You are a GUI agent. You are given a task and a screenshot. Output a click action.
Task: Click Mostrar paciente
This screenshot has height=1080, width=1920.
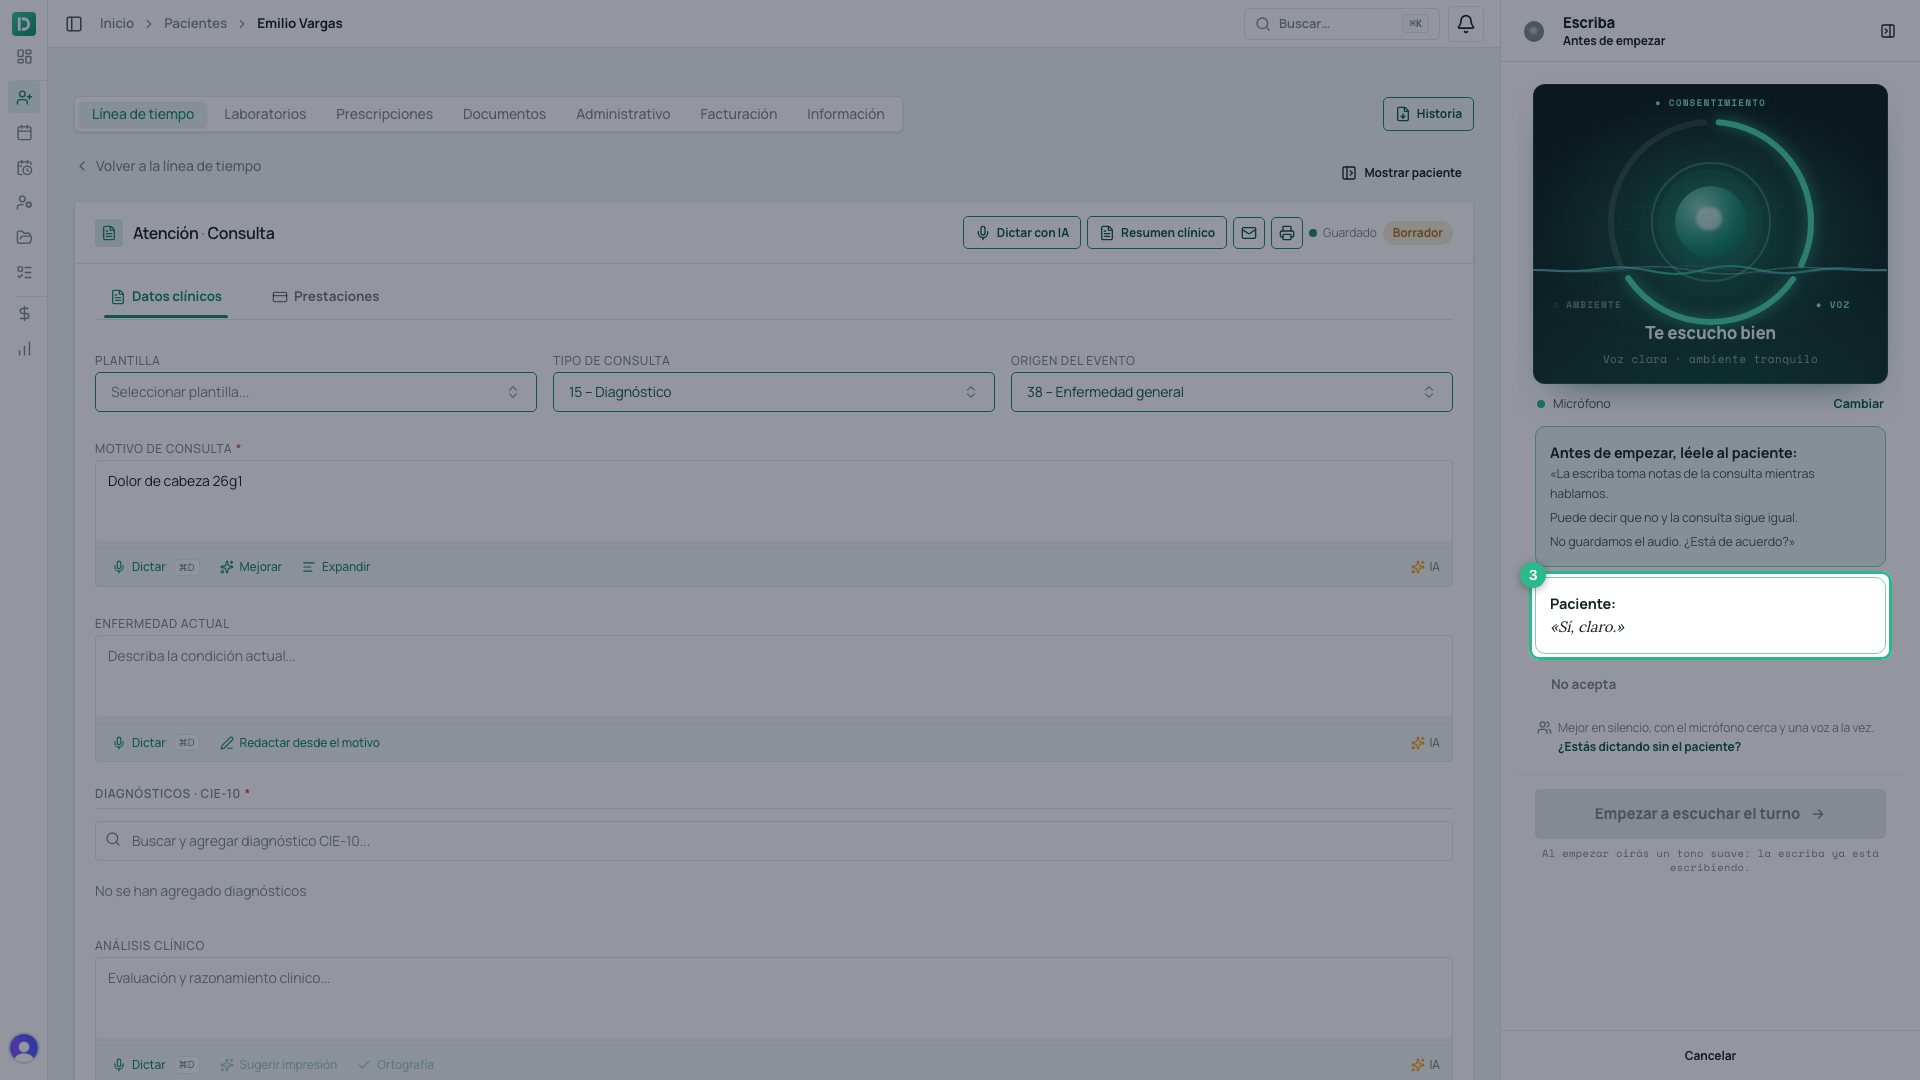1402,173
